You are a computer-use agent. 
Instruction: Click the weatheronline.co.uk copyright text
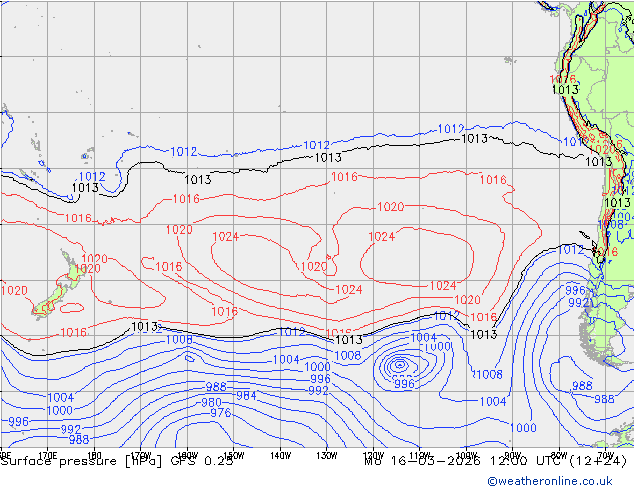550,481
